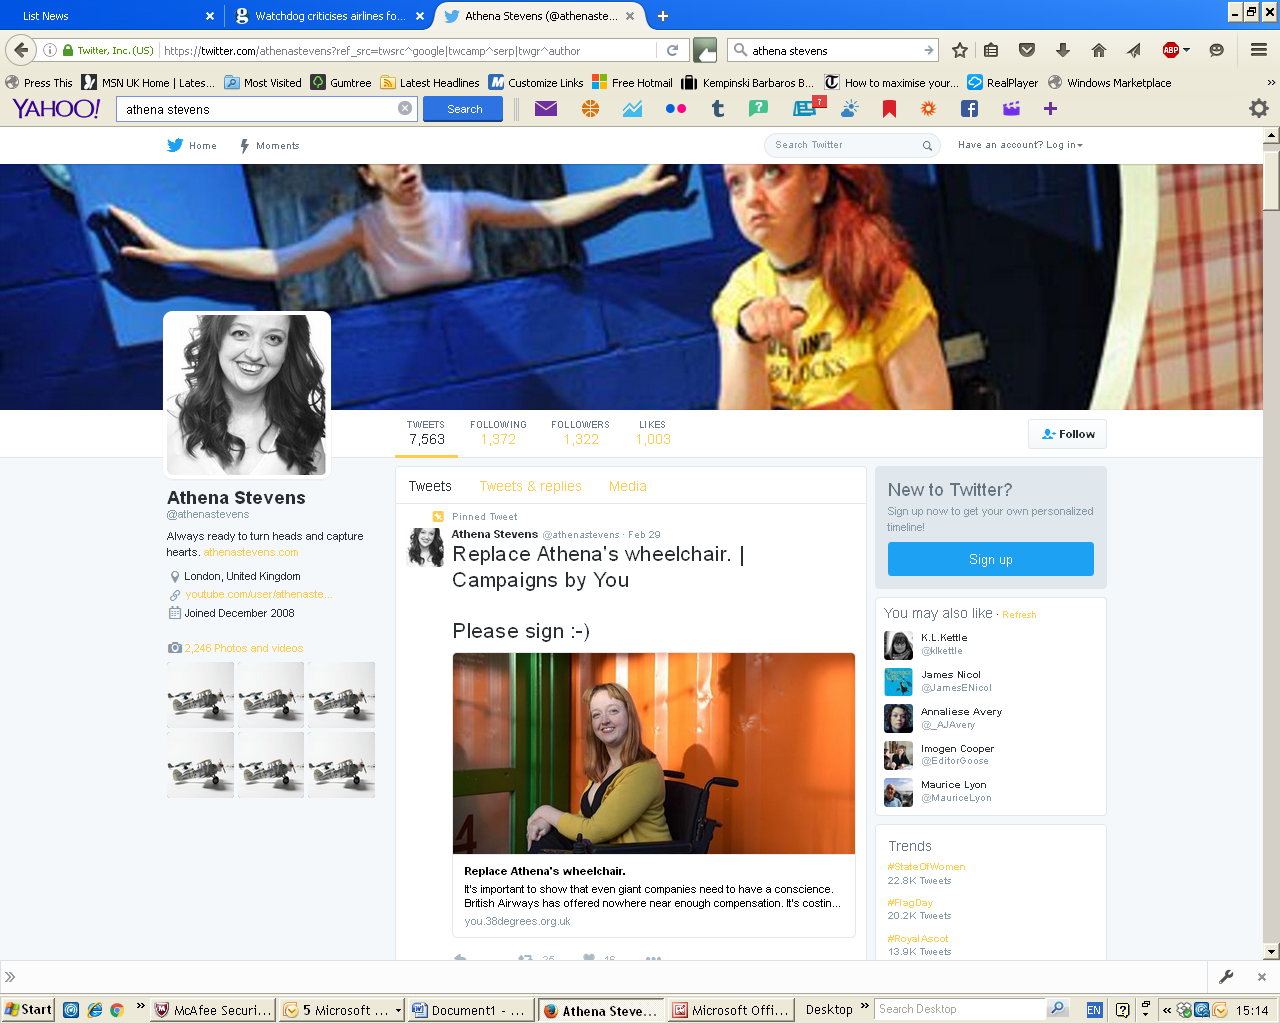Screen dimensions: 1280x1024
Task: Expand the 'Have an account? Log in' dropdown
Action: pyautogui.click(x=1020, y=145)
